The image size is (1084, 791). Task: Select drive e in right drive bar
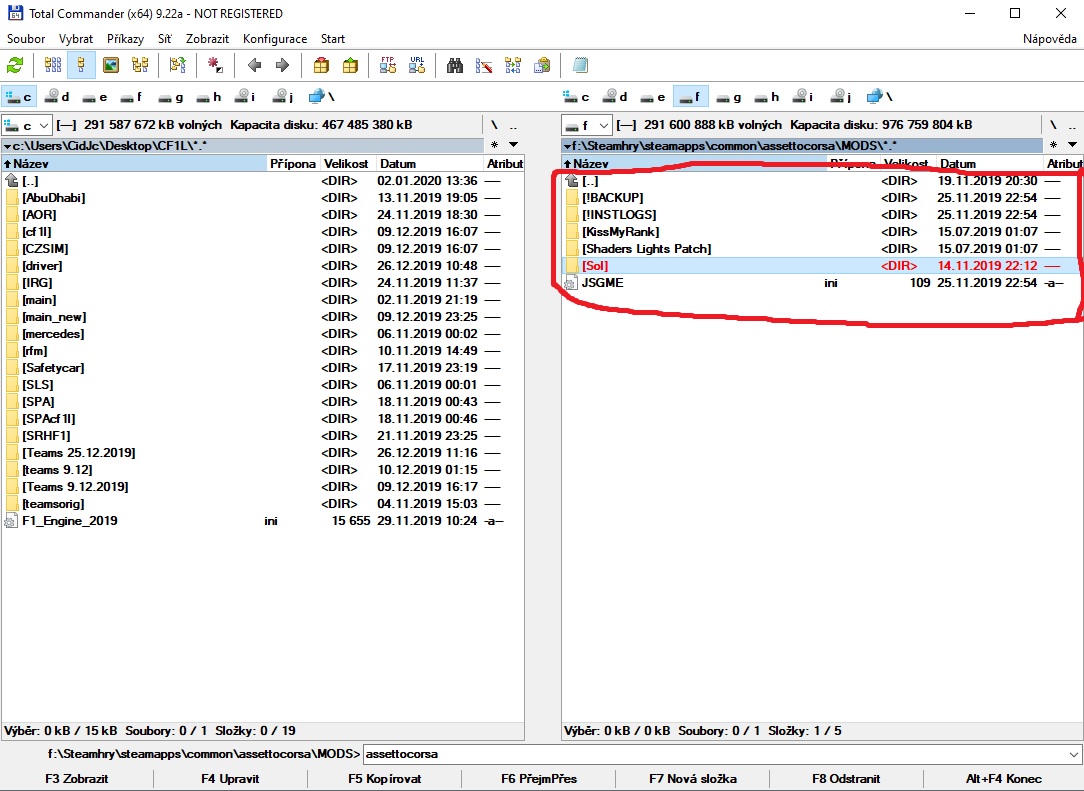click(653, 97)
